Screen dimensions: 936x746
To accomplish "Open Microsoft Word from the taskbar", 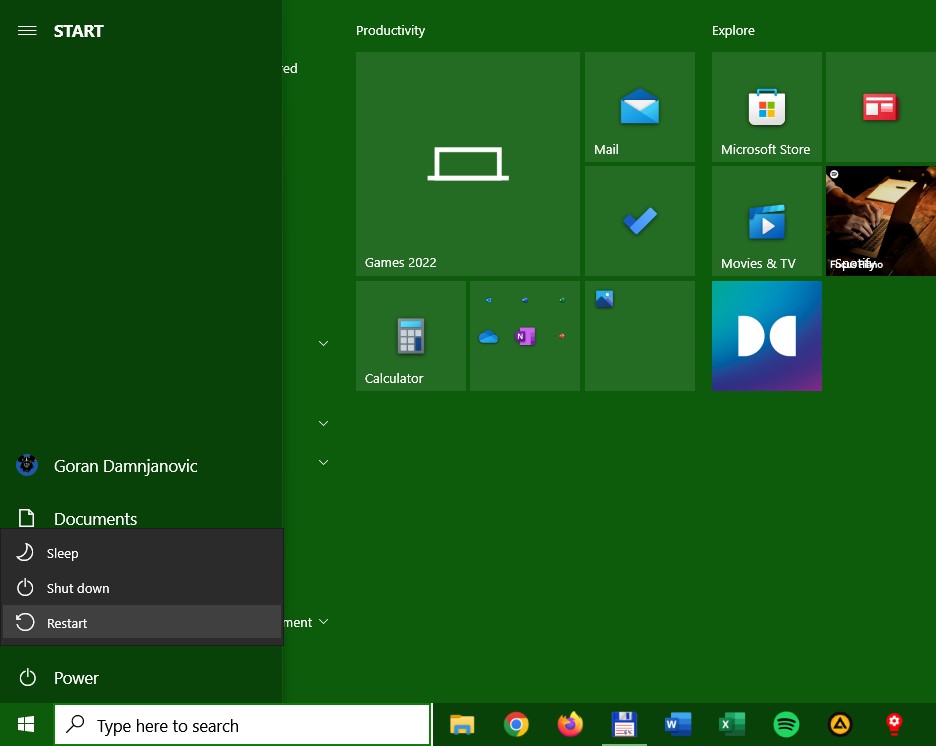I will [x=678, y=725].
